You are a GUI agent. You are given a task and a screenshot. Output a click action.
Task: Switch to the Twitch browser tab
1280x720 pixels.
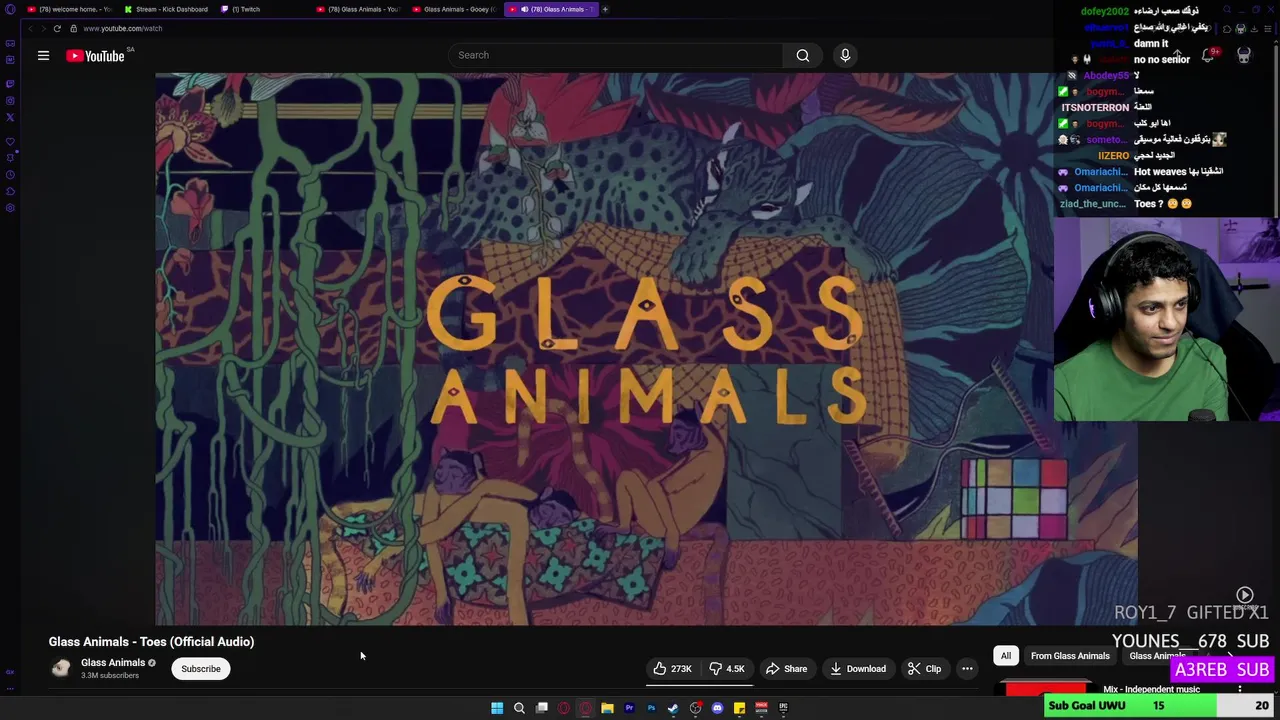point(240,9)
